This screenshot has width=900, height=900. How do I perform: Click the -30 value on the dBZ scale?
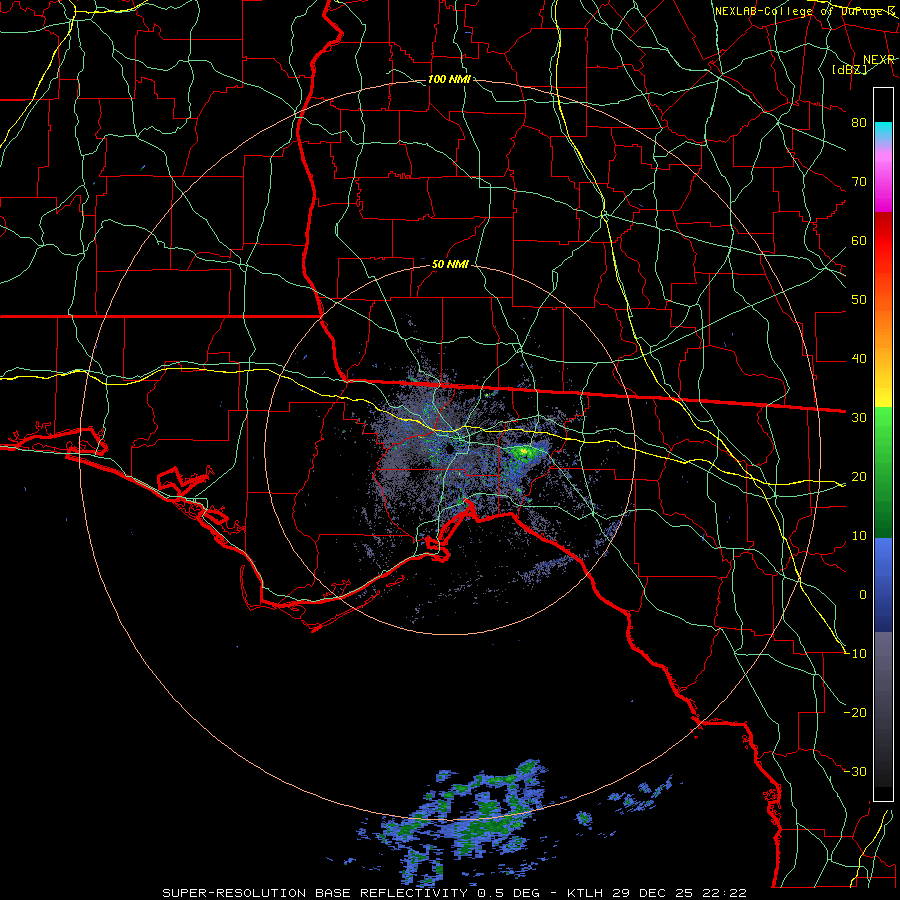(856, 771)
